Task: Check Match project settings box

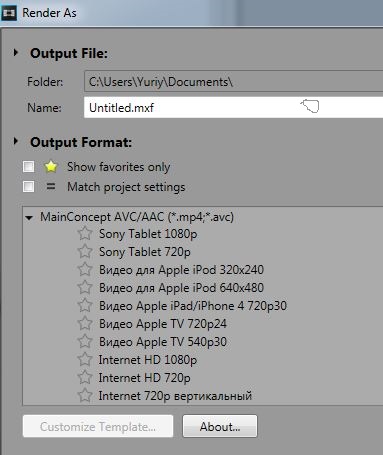Action: click(x=28, y=186)
